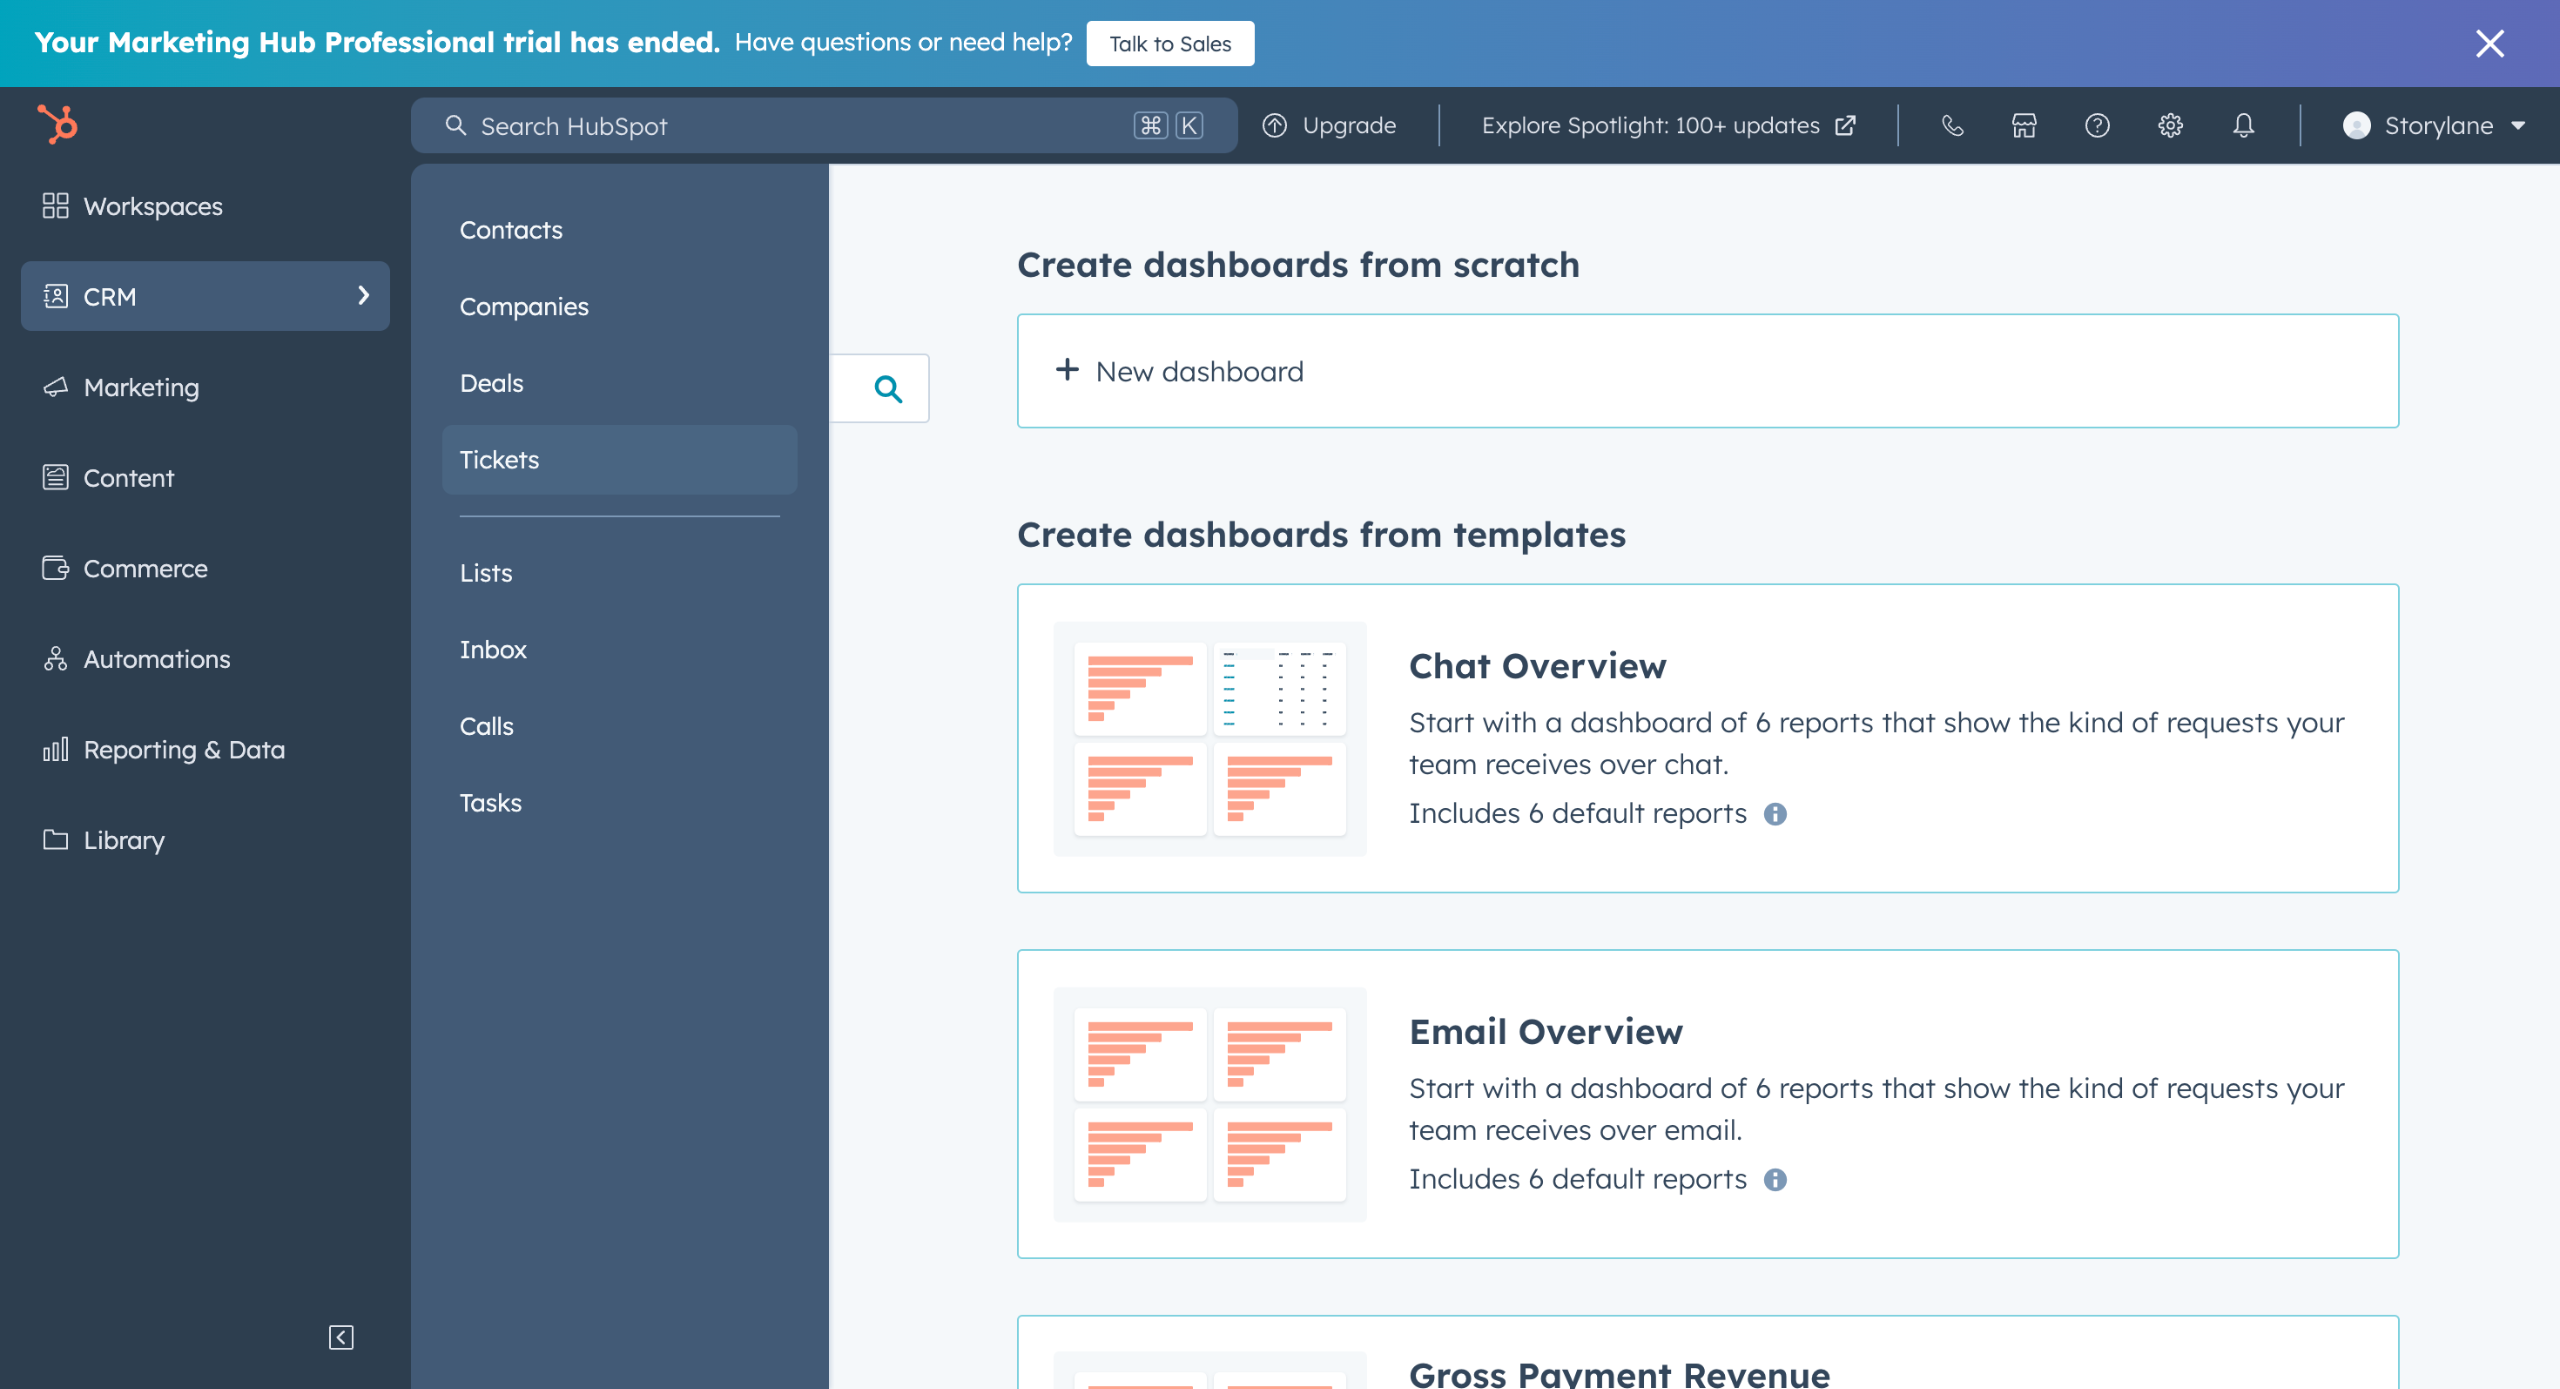This screenshot has width=2560, height=1389.
Task: Click the plus icon for New dashboard
Action: pos(1067,370)
